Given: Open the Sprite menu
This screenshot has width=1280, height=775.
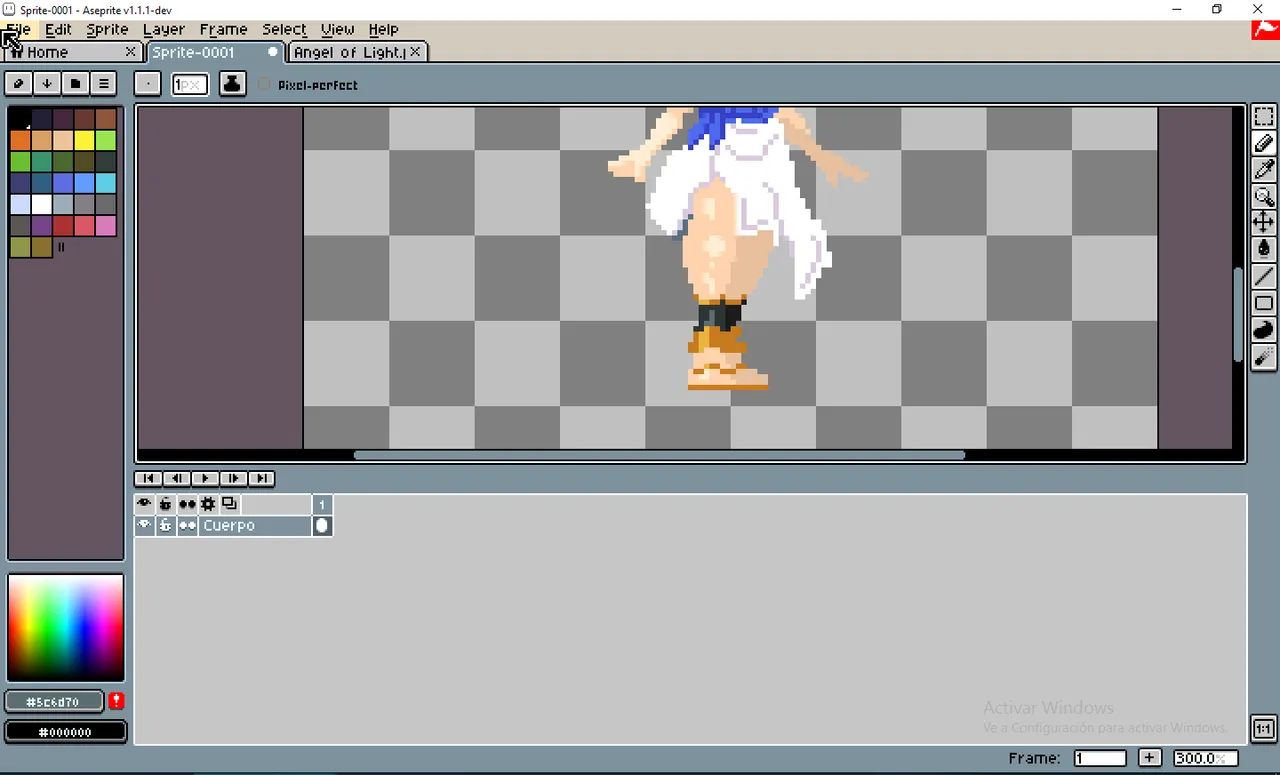Looking at the screenshot, I should [107, 29].
